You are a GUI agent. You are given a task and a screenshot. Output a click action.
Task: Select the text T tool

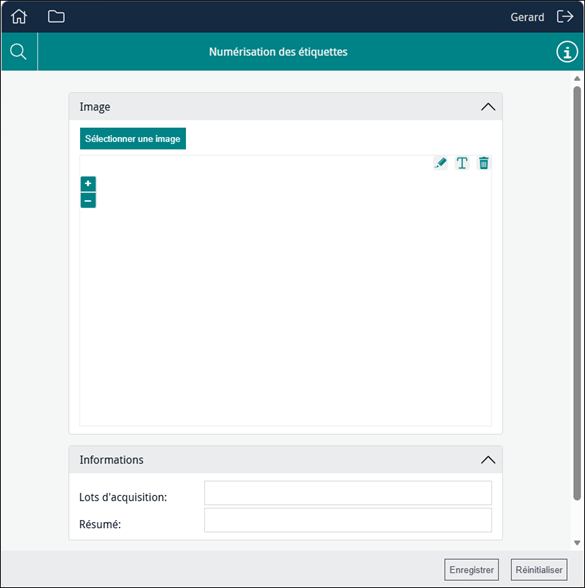coord(462,163)
